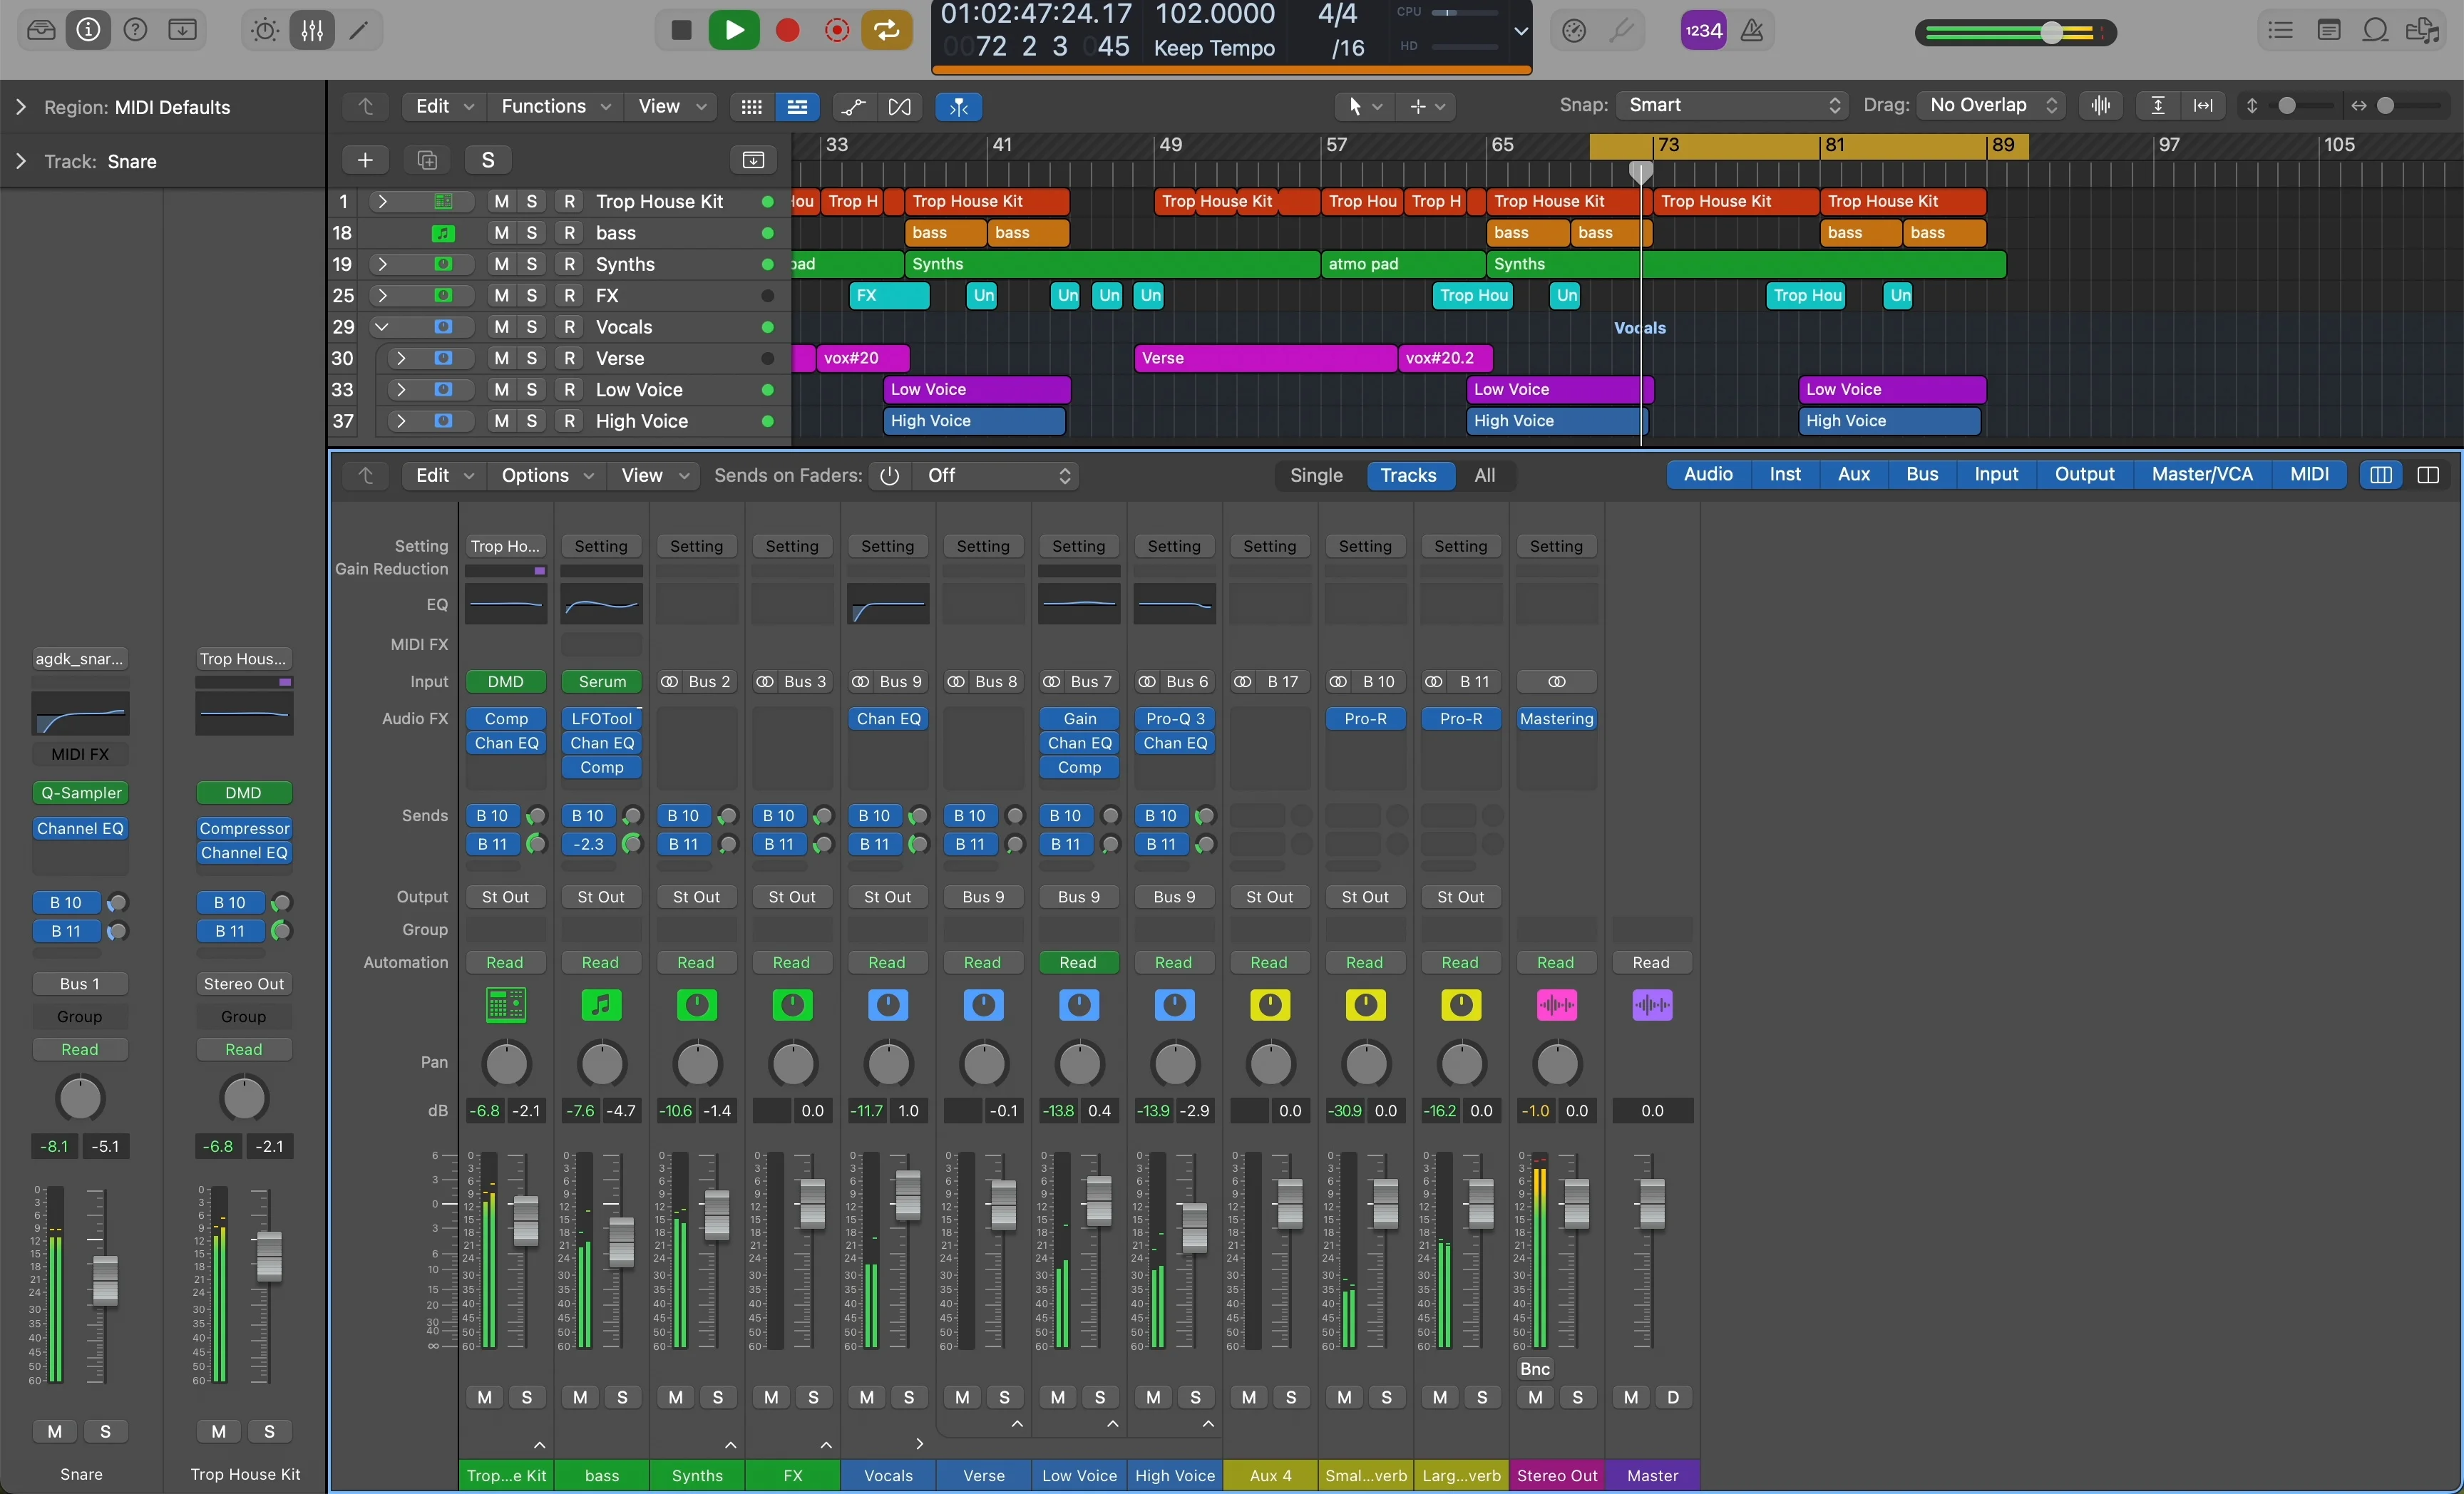
Task: Click the Single view button in the mixer
Action: pos(1315,475)
